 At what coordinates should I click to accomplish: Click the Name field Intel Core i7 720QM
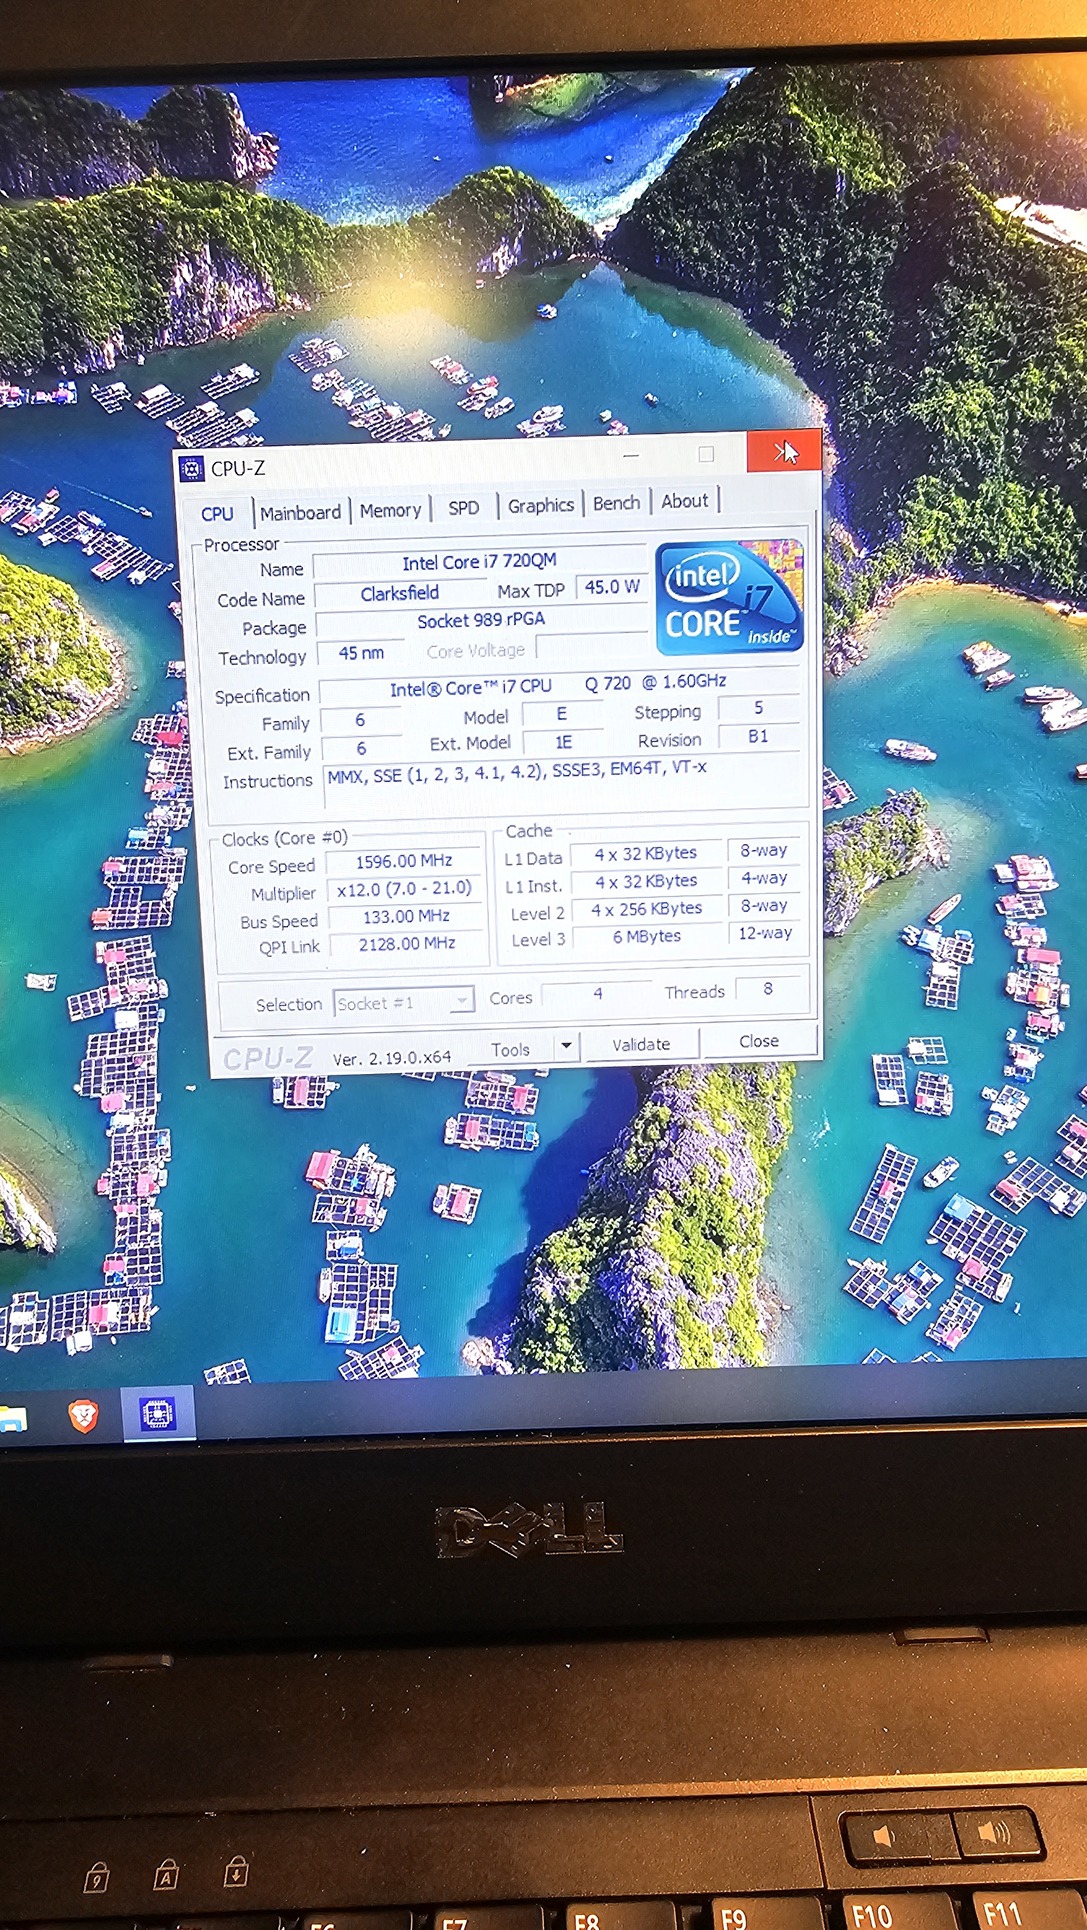[x=480, y=562]
